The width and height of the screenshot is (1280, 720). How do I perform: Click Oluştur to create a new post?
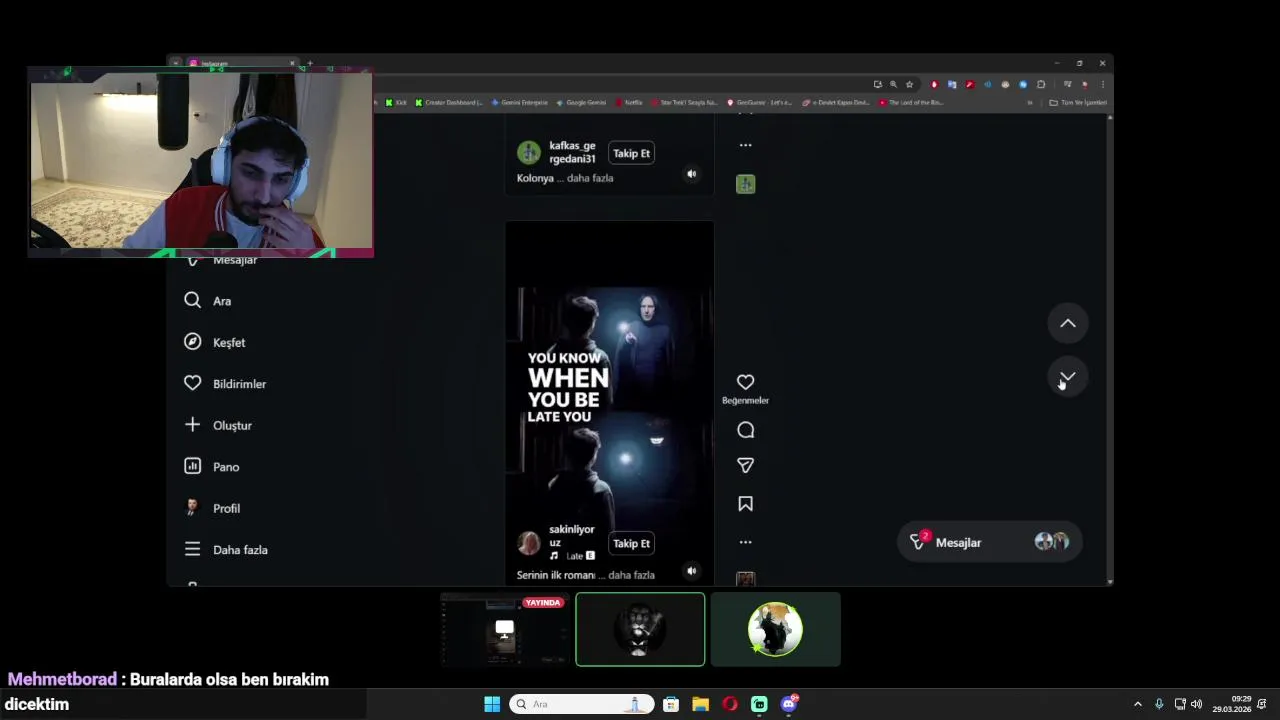[218, 425]
